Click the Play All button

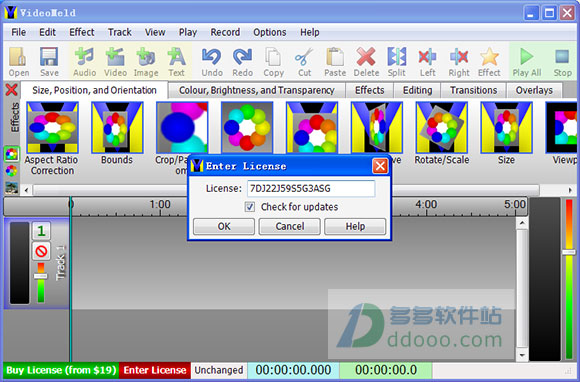527,62
